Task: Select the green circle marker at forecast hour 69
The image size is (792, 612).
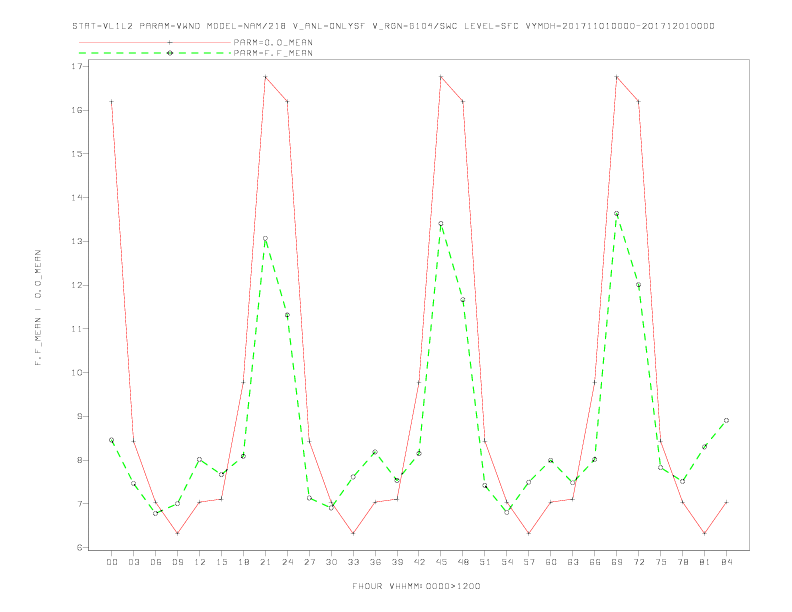Action: [x=617, y=214]
